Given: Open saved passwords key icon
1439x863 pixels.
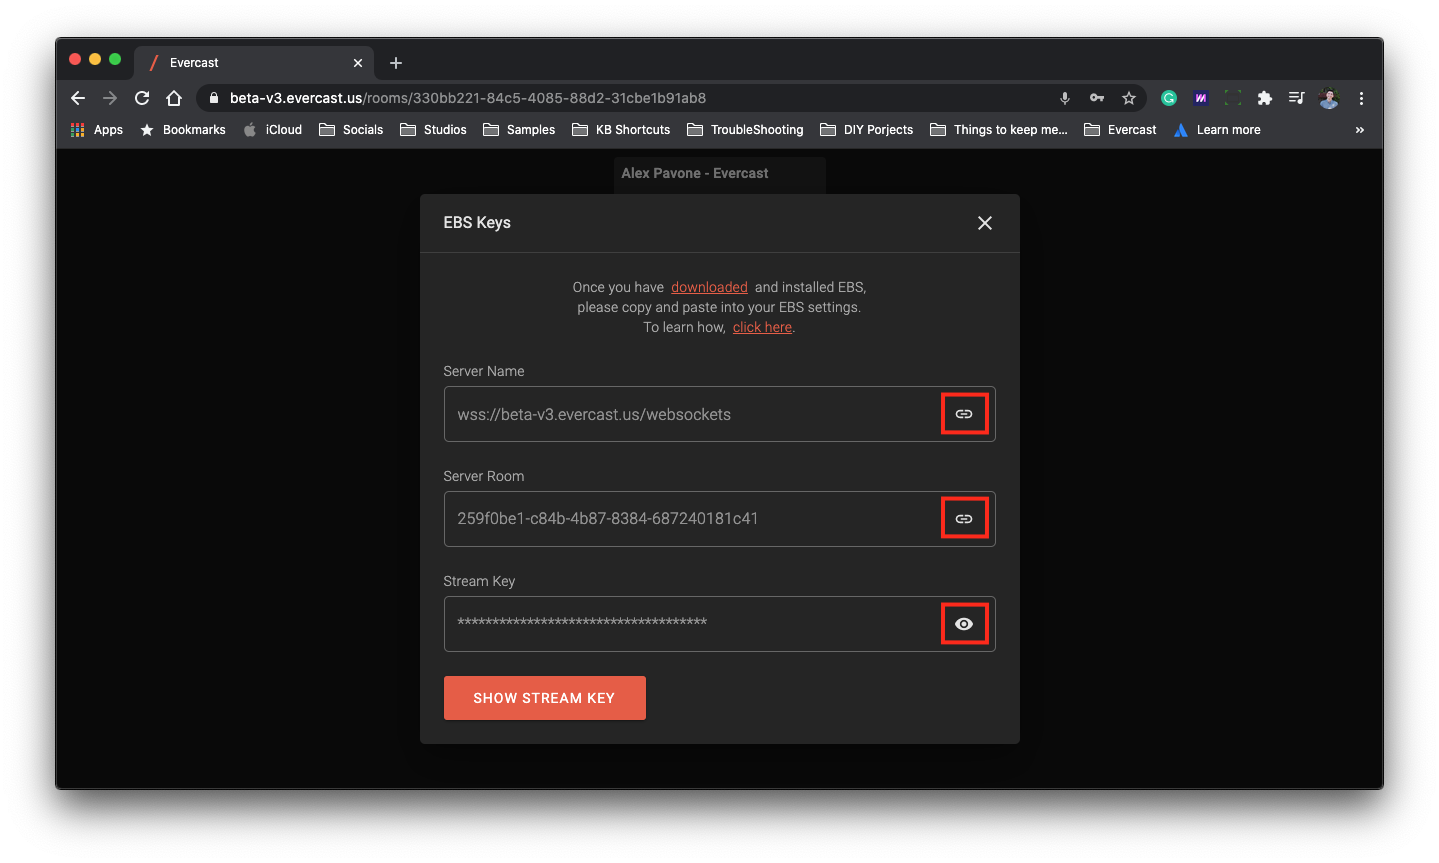Looking at the screenshot, I should coord(1097,98).
